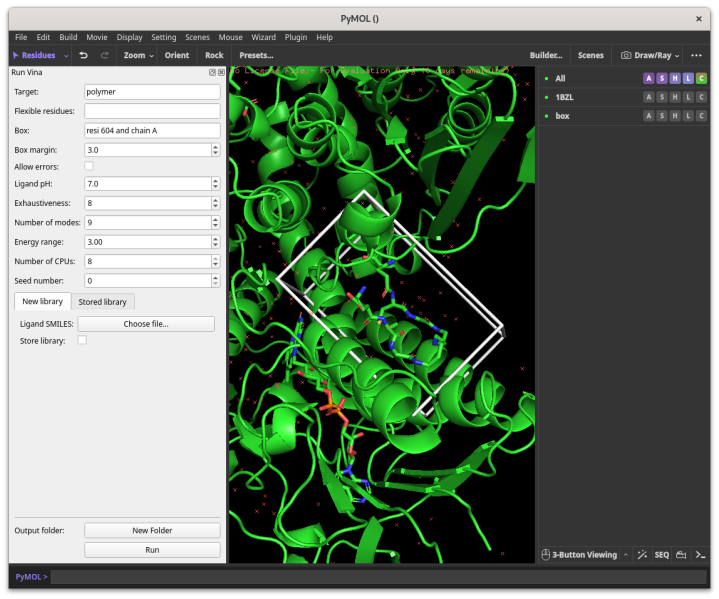Viewport: 719px width, 599px height.
Task: Click the Run button
Action: tap(152, 550)
